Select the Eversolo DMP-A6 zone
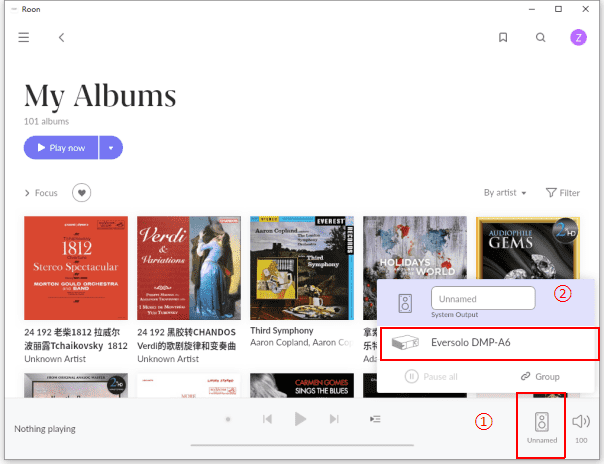This screenshot has width=605, height=464. click(489, 343)
